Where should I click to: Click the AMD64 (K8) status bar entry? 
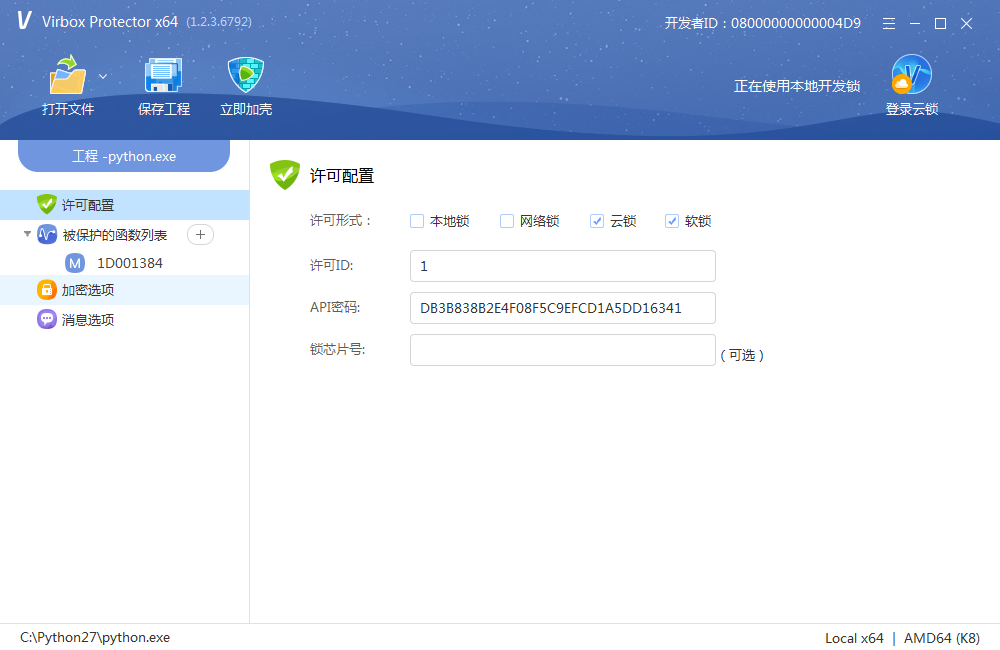click(x=941, y=638)
